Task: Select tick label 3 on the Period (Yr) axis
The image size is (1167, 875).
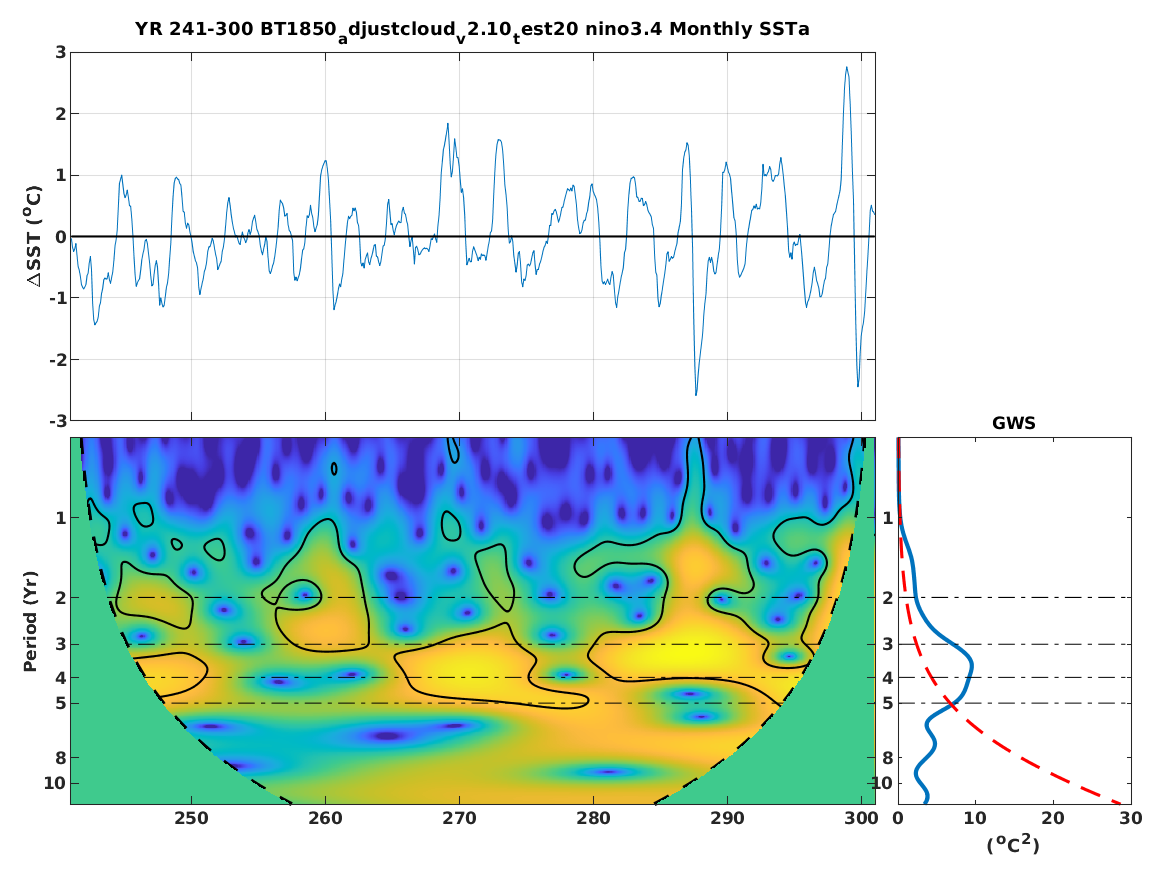Action: pos(60,644)
